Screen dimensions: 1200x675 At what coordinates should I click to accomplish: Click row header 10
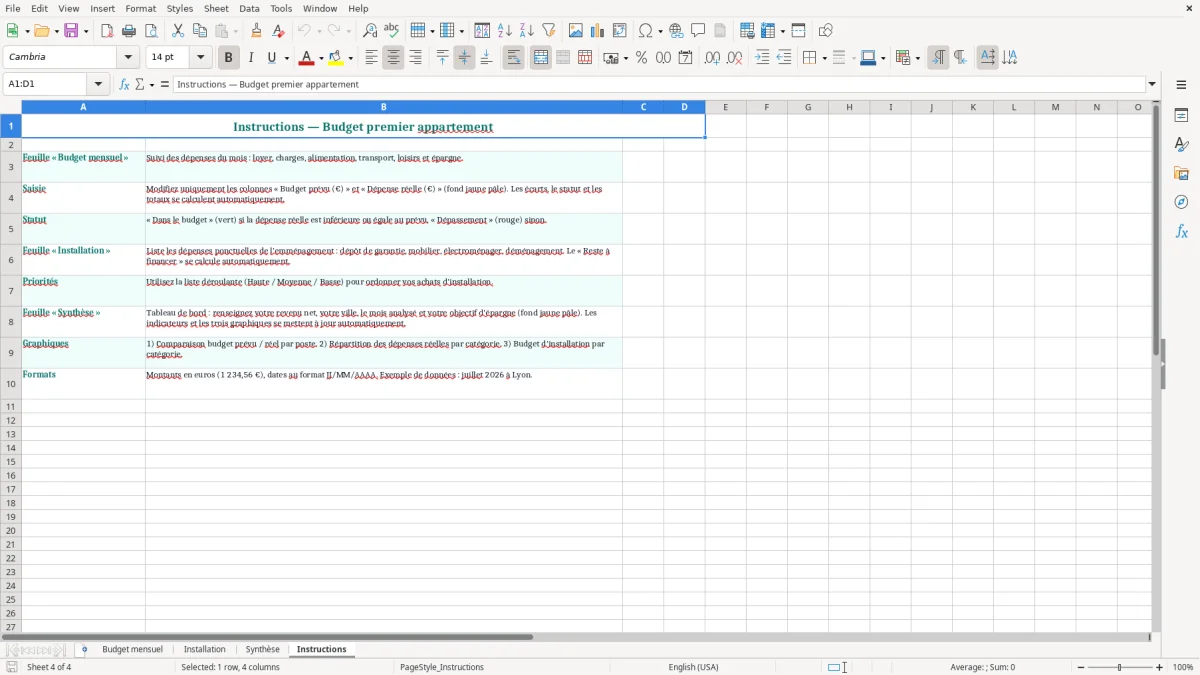coord(10,384)
